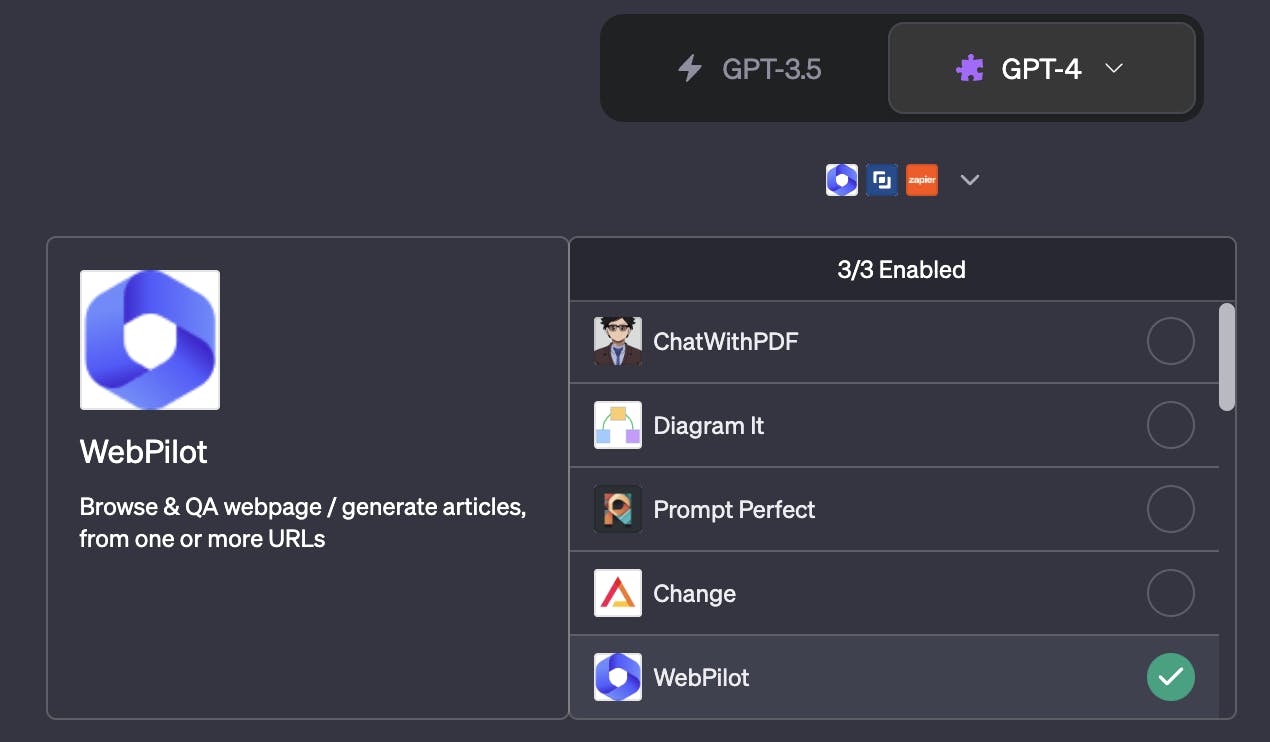The image size is (1270, 742).
Task: Click the 3/3 Enabled header
Action: click(902, 269)
